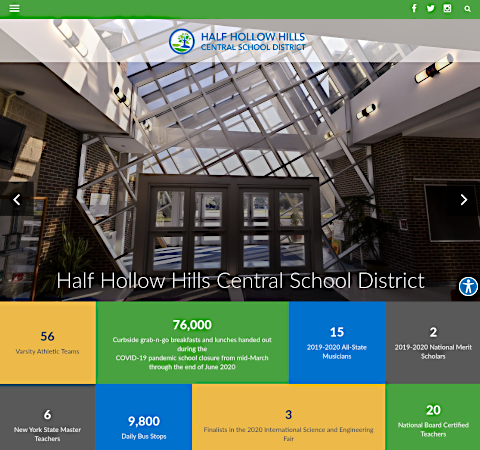The width and height of the screenshot is (480, 450).
Task: Click the CENTRAL SCHOOL DISTRICT subtitle text
Action: [253, 47]
